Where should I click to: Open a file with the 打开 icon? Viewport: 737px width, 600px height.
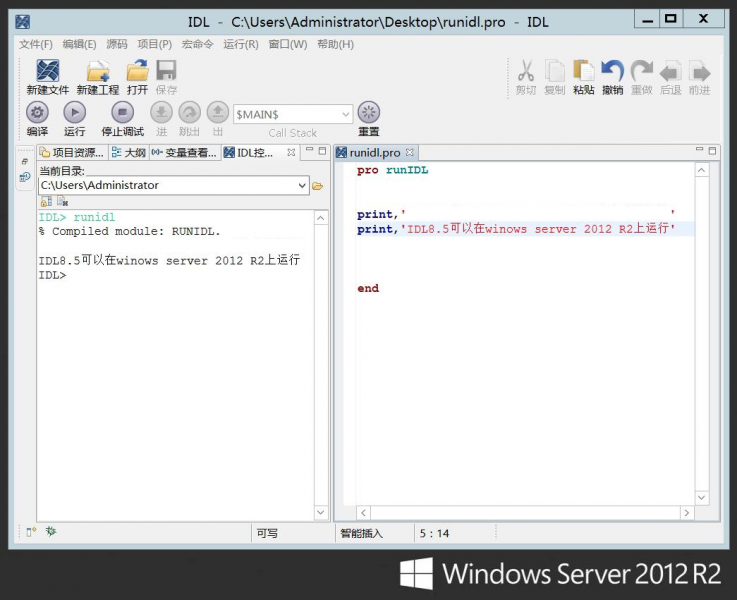137,72
